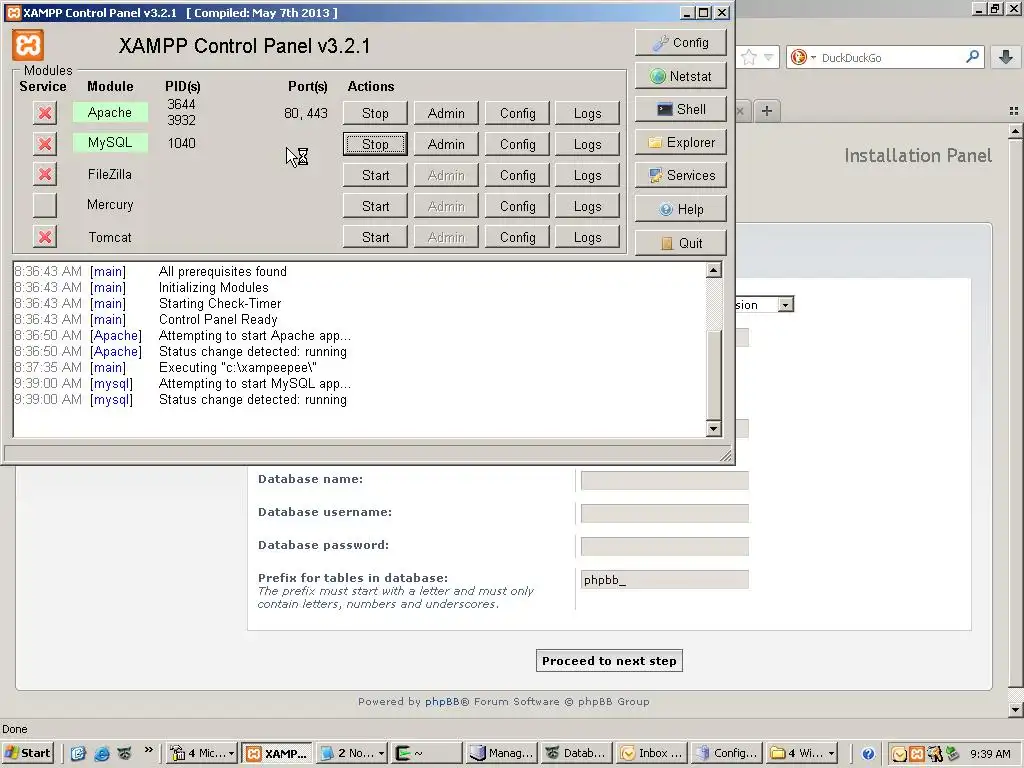Viewport: 1024px width, 768px height.
Task: Click the table prefix field 'phpbb_'
Action: pyautogui.click(x=665, y=579)
